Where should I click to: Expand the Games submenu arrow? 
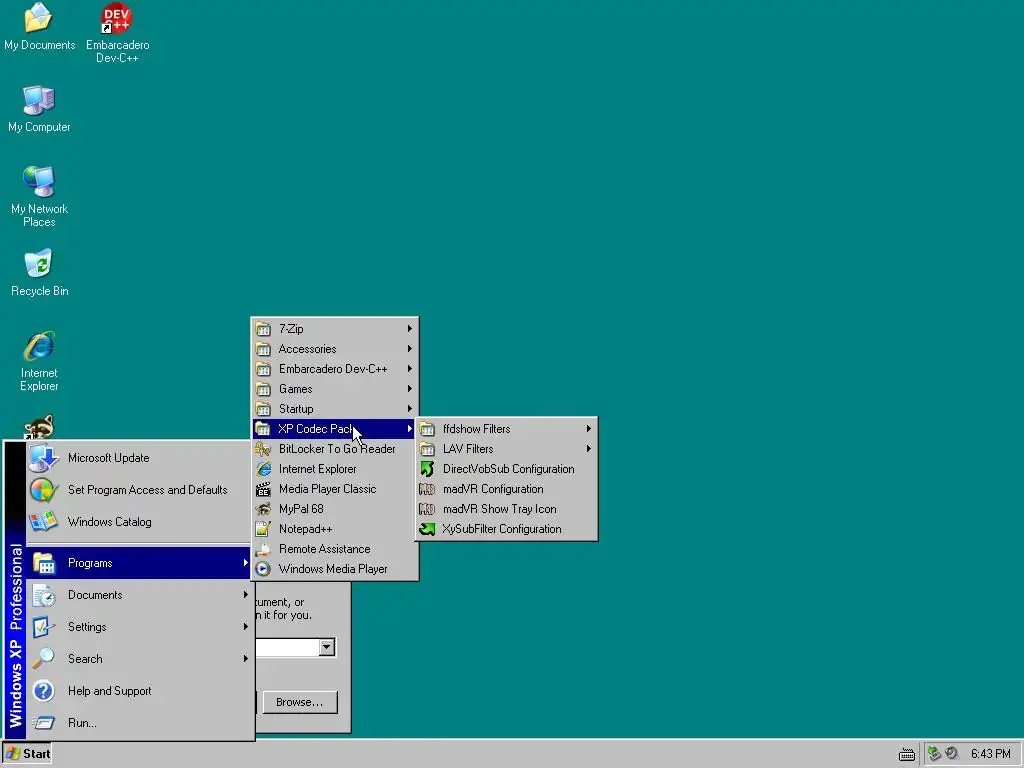tap(409, 389)
